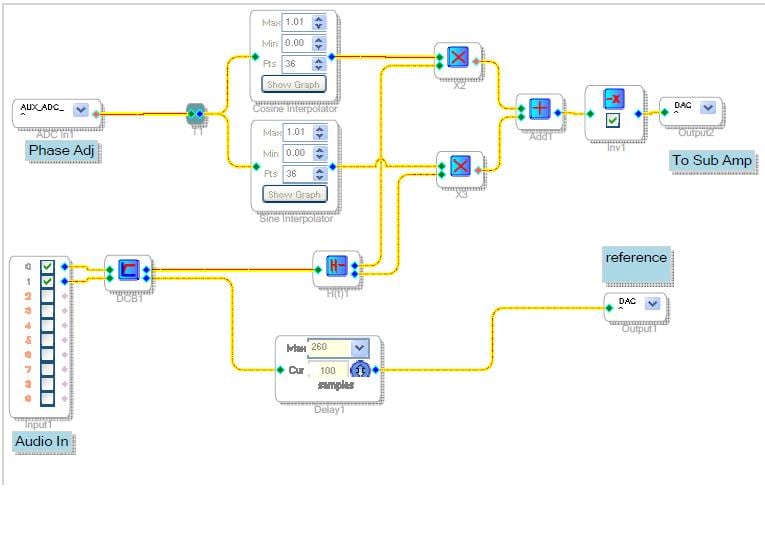Image resolution: width=765 pixels, height=539 pixels.
Task: Uncheck Input1 channel 1 checkbox
Action: coord(47,281)
